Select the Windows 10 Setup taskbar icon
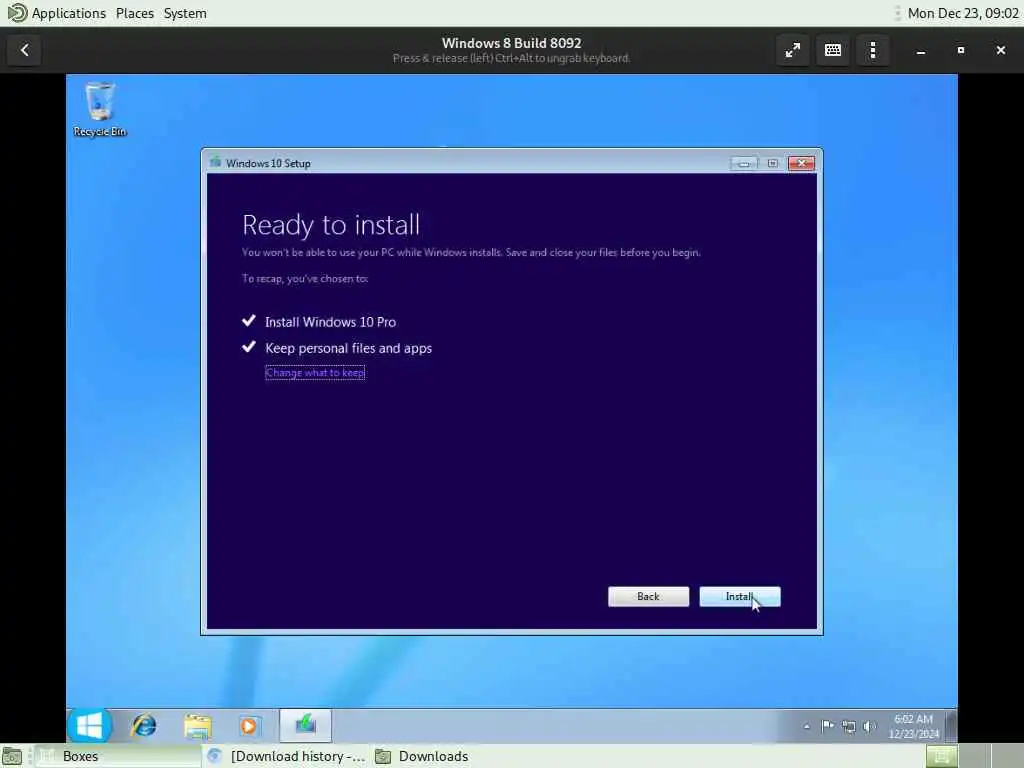Image resolution: width=1024 pixels, height=768 pixels. [x=306, y=726]
